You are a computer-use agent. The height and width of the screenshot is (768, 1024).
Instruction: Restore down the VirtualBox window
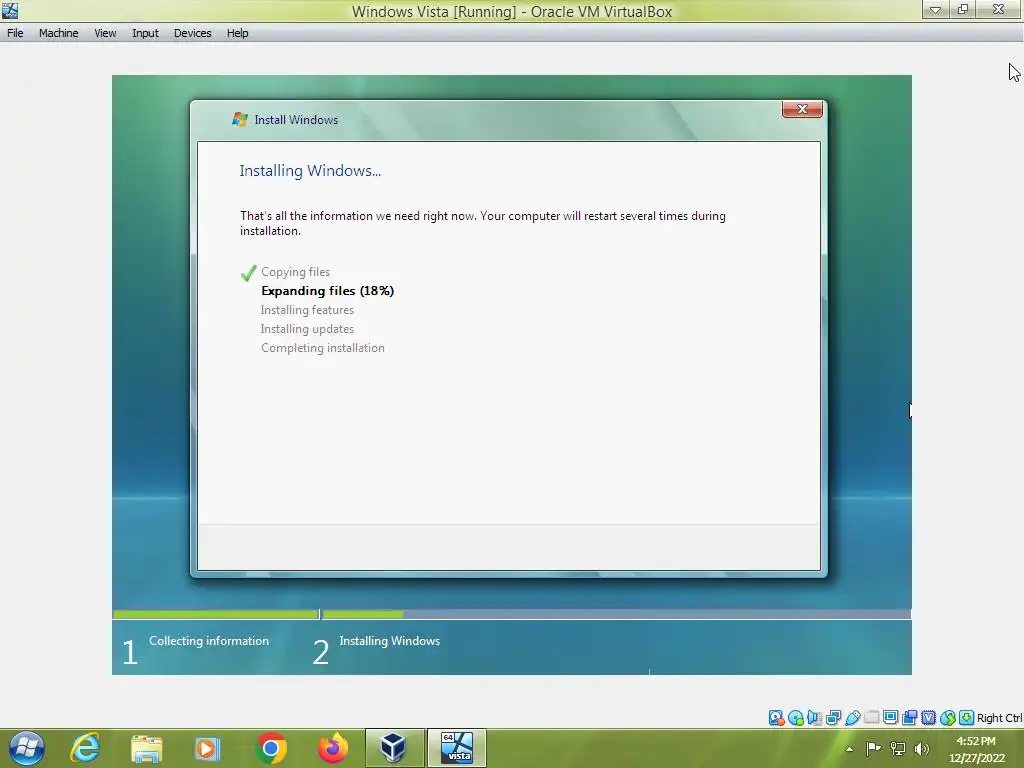[963, 9]
